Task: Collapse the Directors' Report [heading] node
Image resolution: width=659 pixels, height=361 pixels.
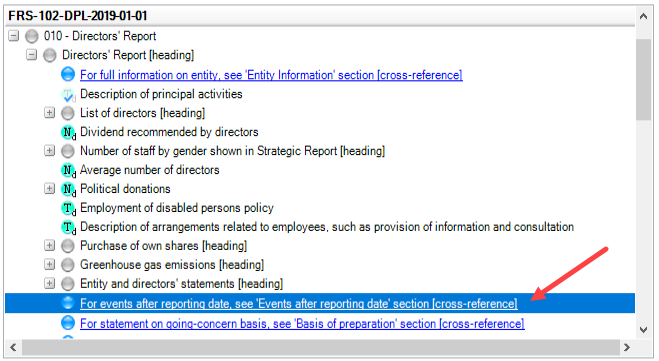Action: [x=32, y=55]
